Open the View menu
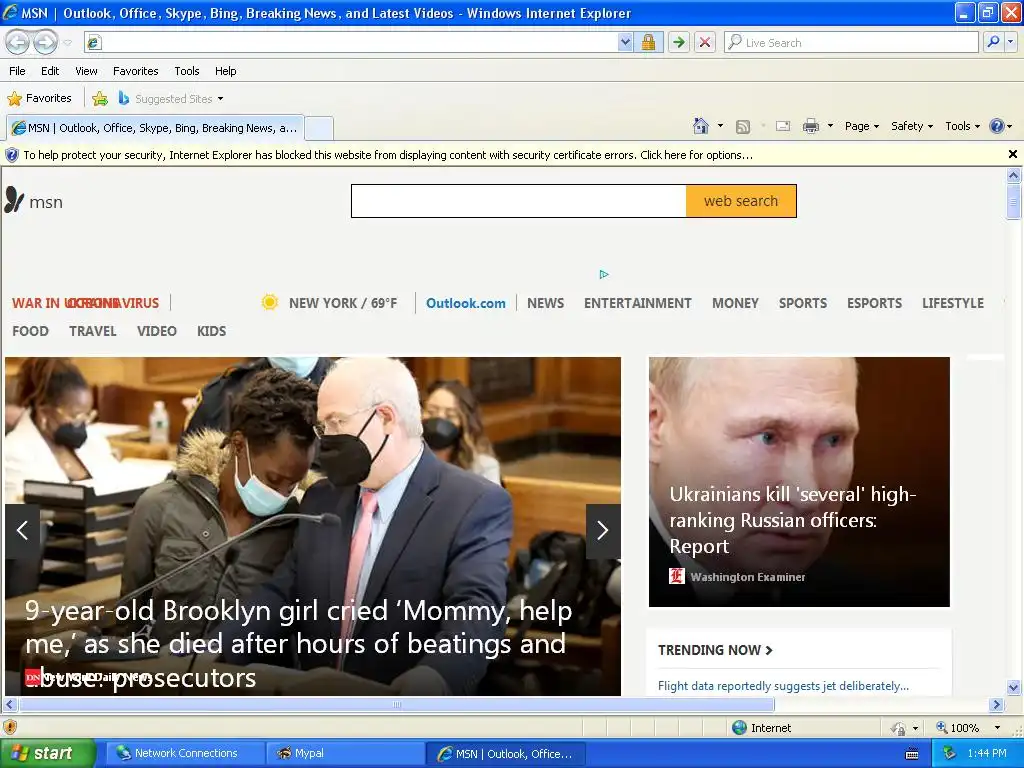Image resolution: width=1024 pixels, height=768 pixels. [x=86, y=71]
